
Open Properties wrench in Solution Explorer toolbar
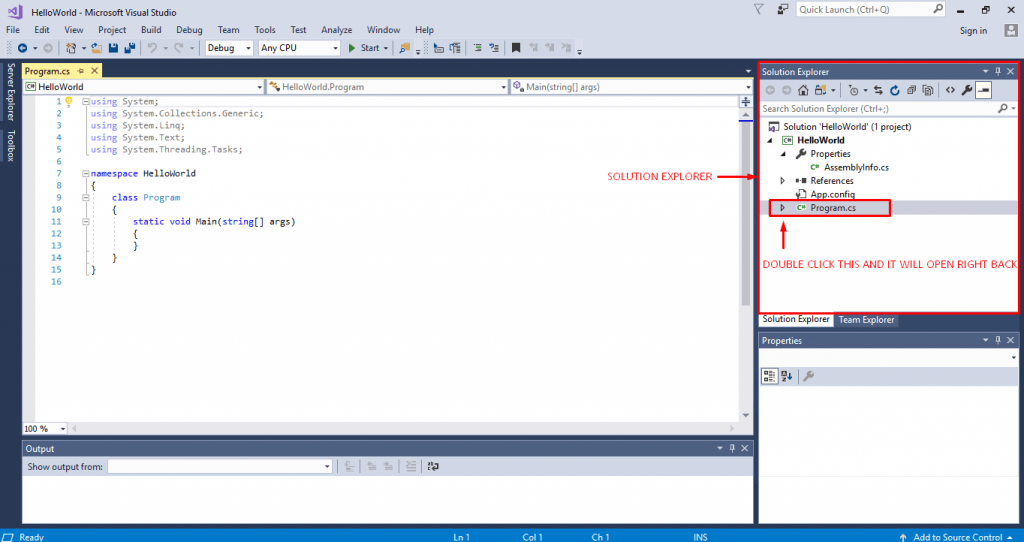967,90
